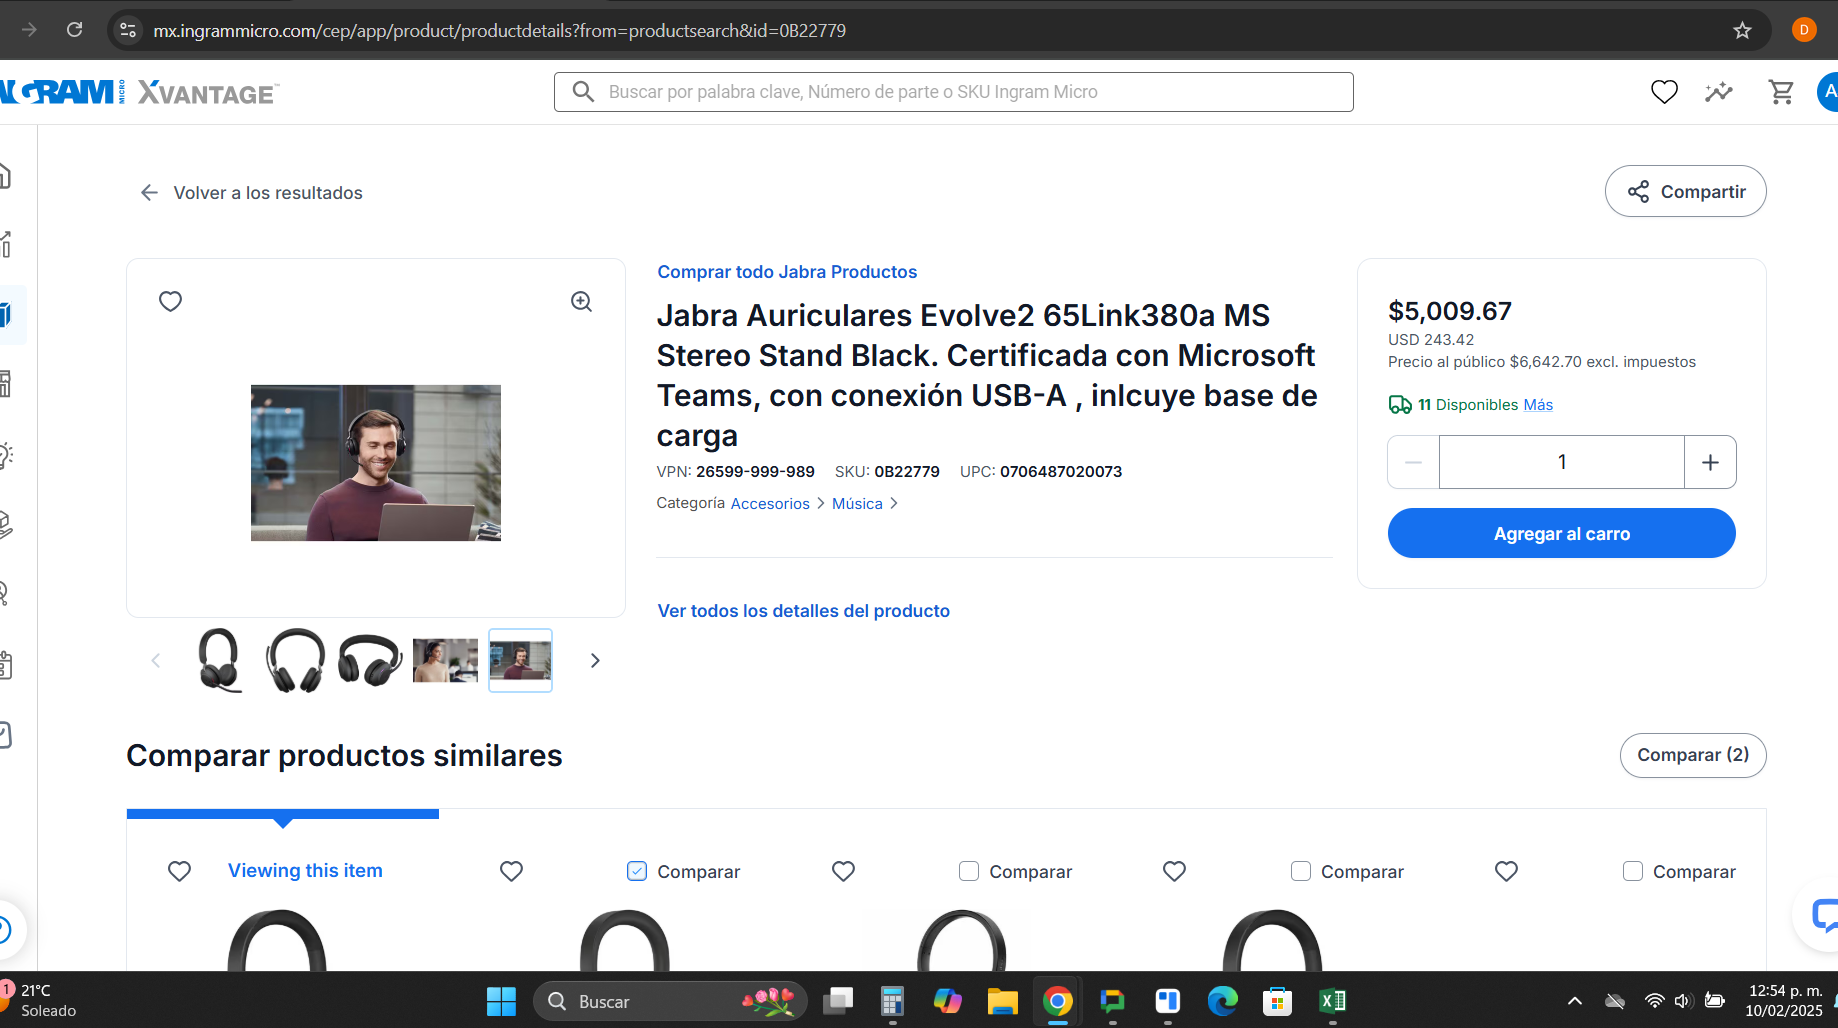This screenshot has height=1028, width=1838.
Task: Open Comprar todo Jabra Productos link
Action: 787,272
